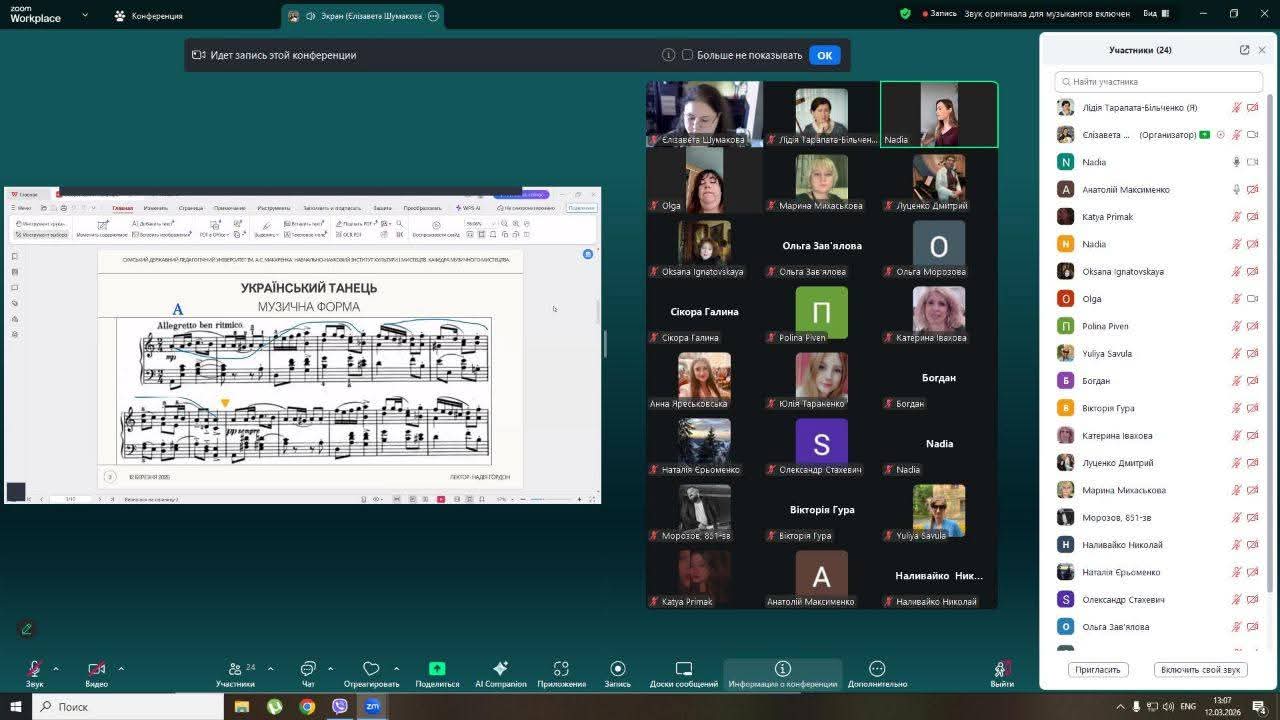
Task: Expand video options arrow next to Видео
Action: [121, 668]
